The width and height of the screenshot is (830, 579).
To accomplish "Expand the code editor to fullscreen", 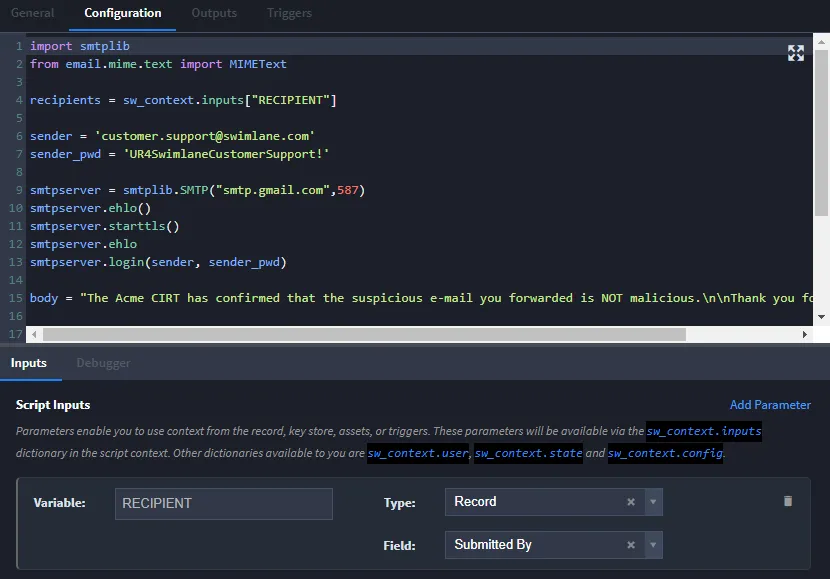I will pyautogui.click(x=796, y=53).
